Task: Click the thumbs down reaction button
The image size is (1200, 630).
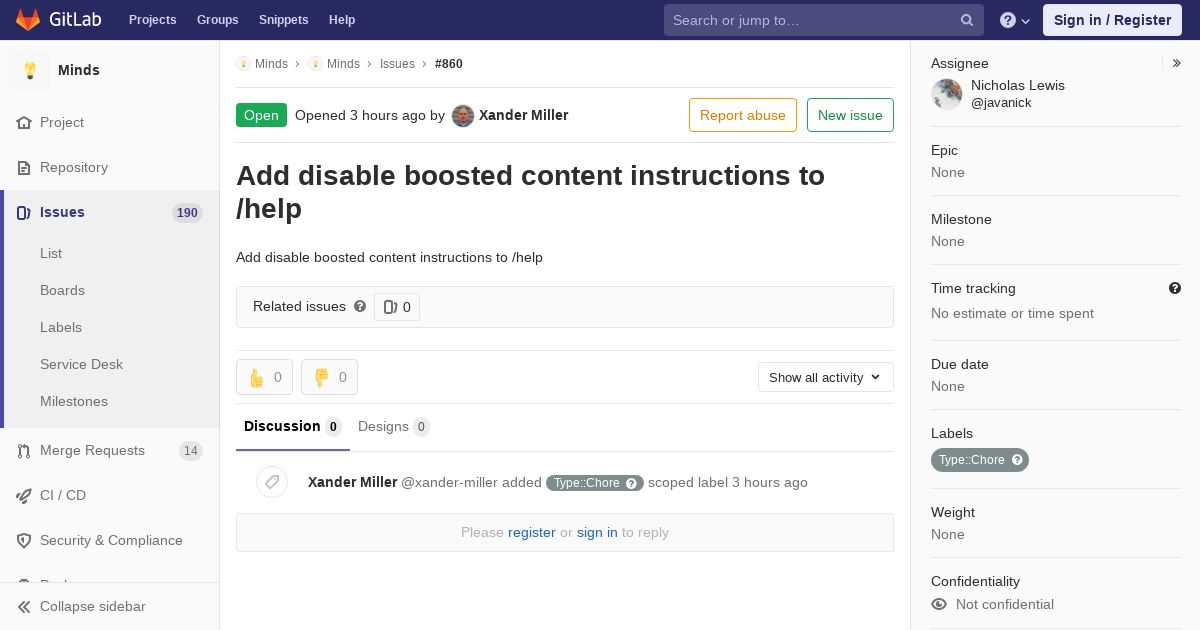Action: coord(329,377)
